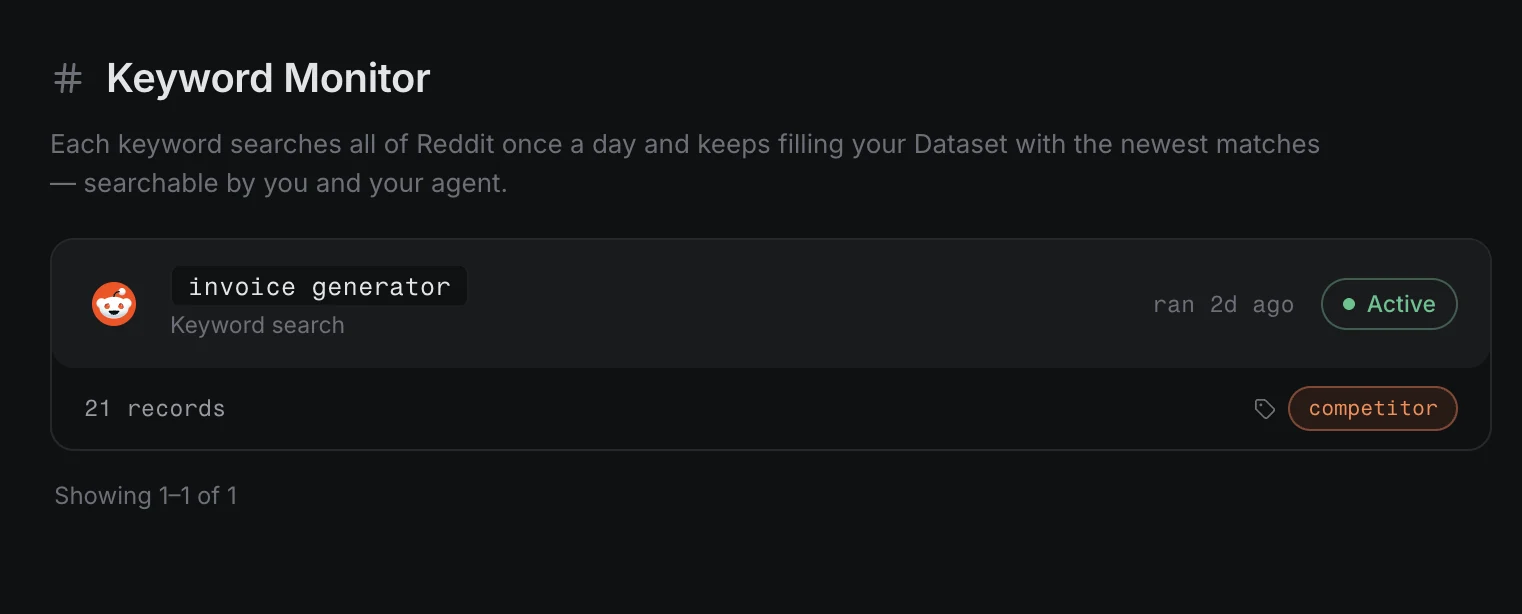This screenshot has height=614, width=1522.
Task: Click the green dot in Active badge
Action: (1349, 304)
